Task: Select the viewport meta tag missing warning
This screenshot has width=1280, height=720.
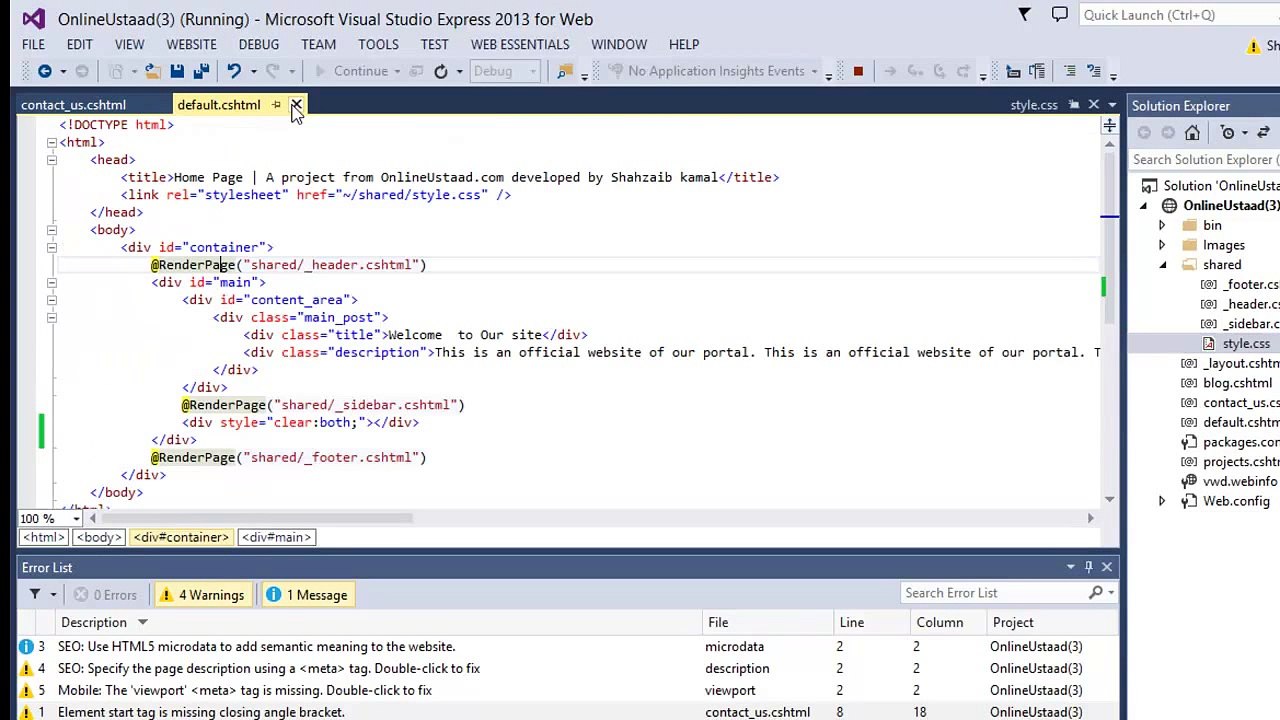Action: click(568, 690)
